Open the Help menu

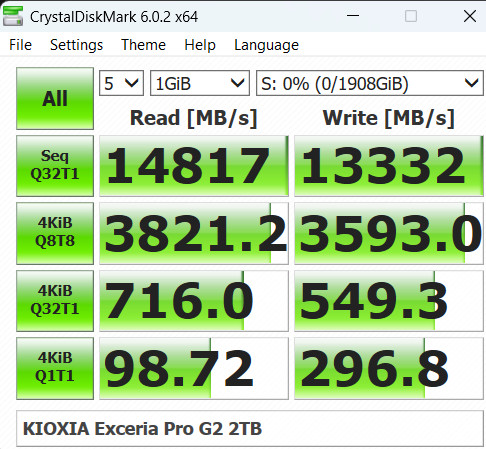tap(200, 45)
